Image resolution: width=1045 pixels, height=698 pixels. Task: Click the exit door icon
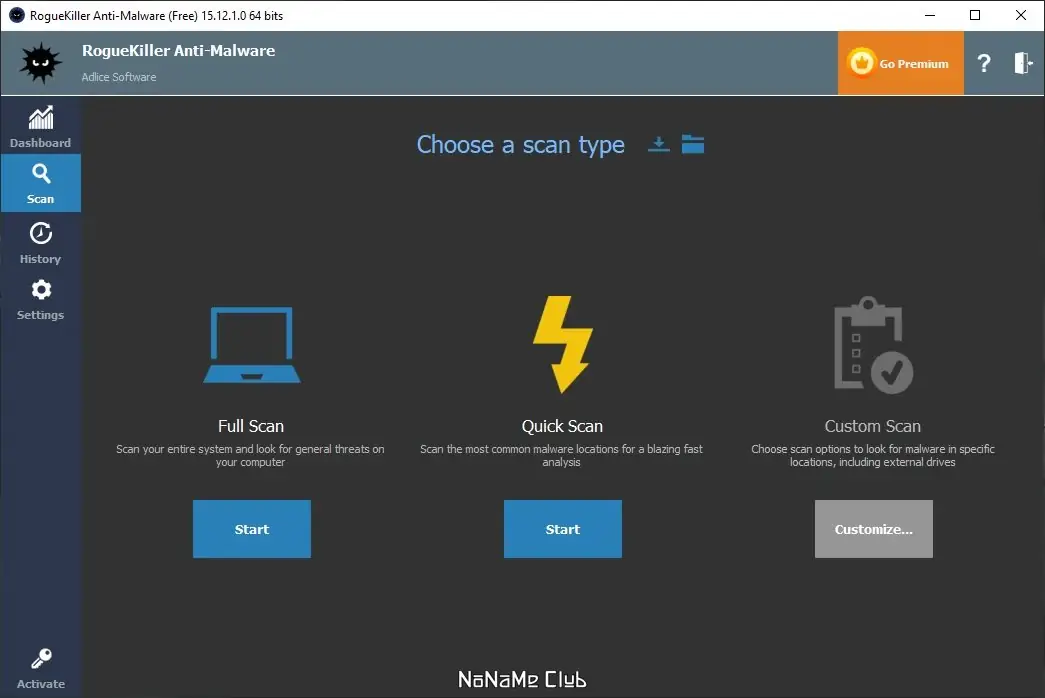(1023, 63)
